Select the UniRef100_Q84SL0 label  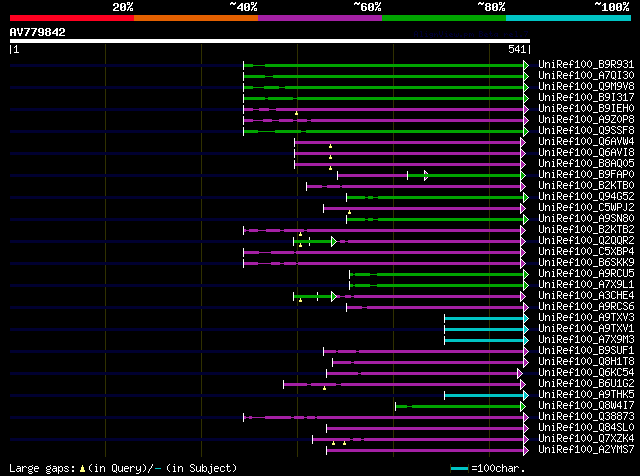(x=586, y=428)
